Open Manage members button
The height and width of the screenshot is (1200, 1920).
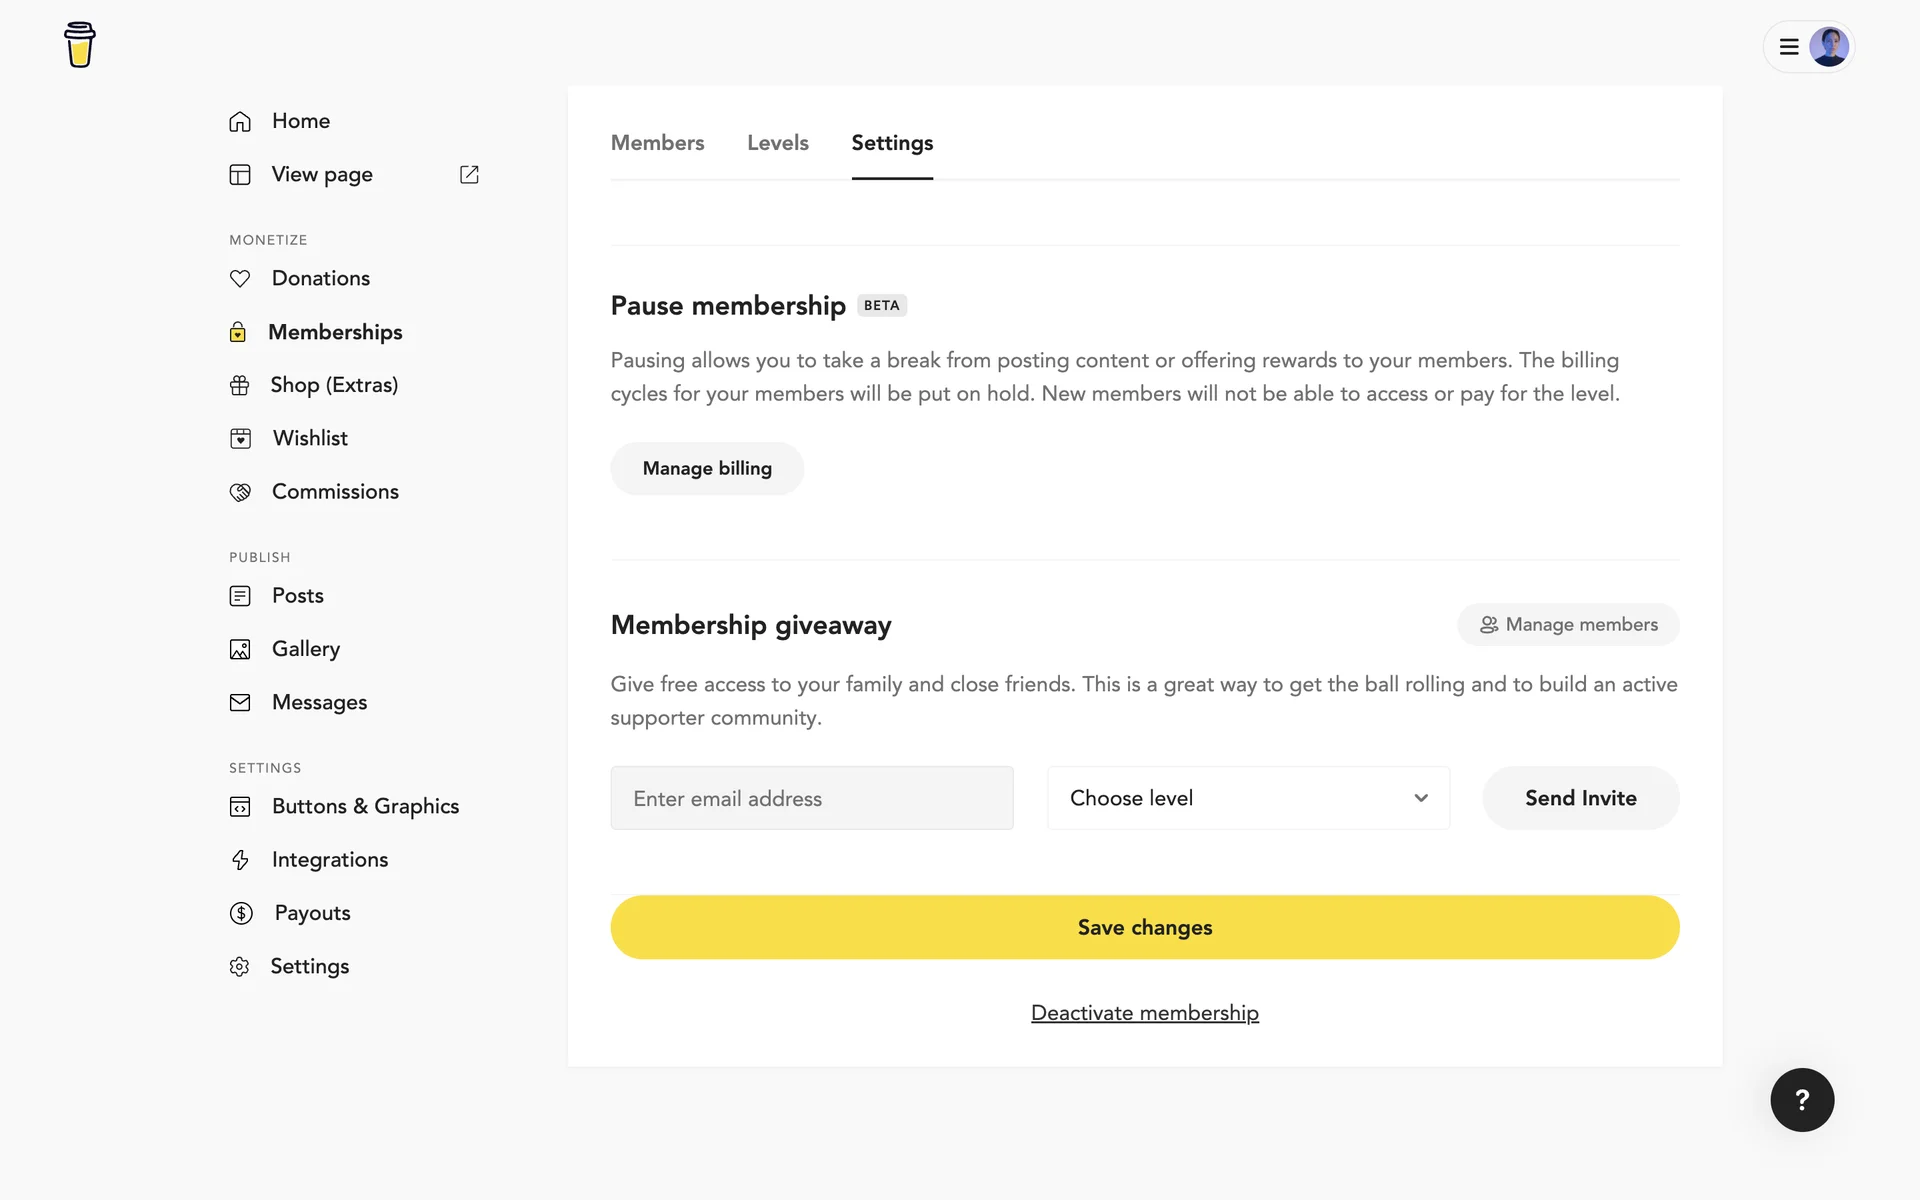point(1567,625)
